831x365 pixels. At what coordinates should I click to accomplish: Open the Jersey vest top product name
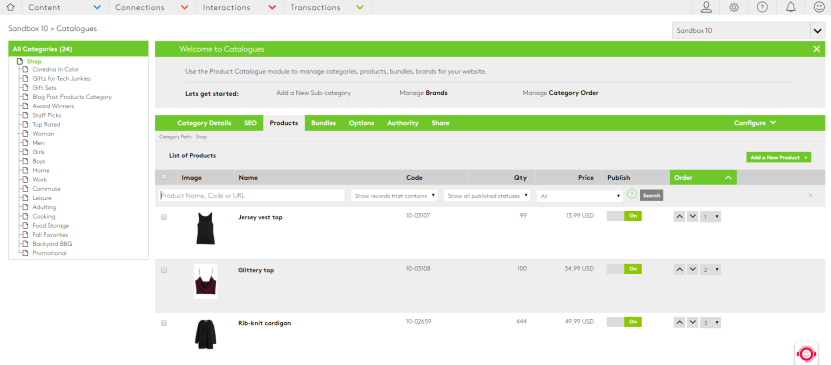[x=260, y=217]
